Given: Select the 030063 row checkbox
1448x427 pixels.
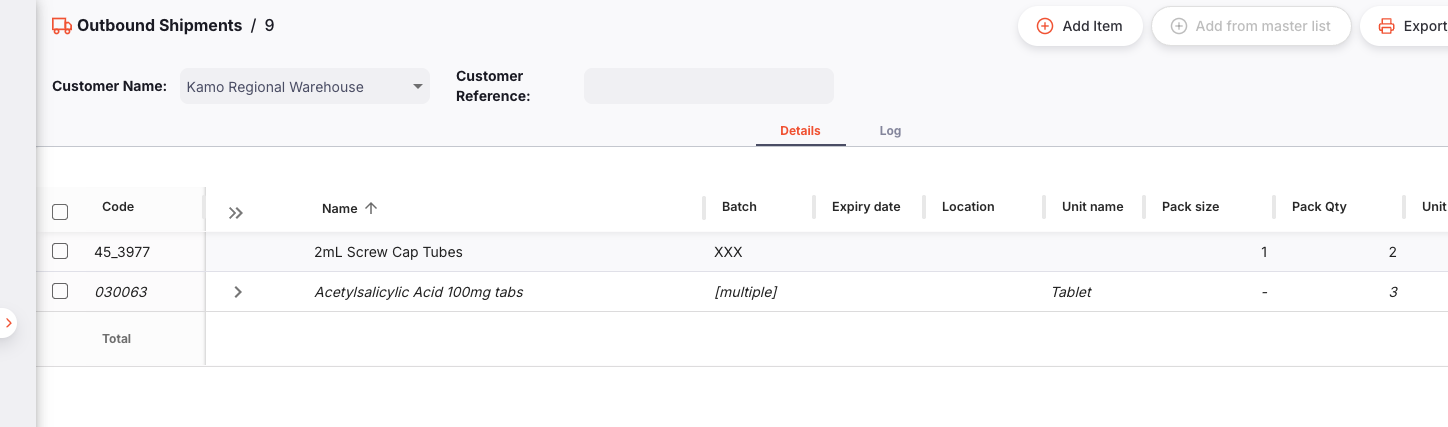Looking at the screenshot, I should (60, 292).
